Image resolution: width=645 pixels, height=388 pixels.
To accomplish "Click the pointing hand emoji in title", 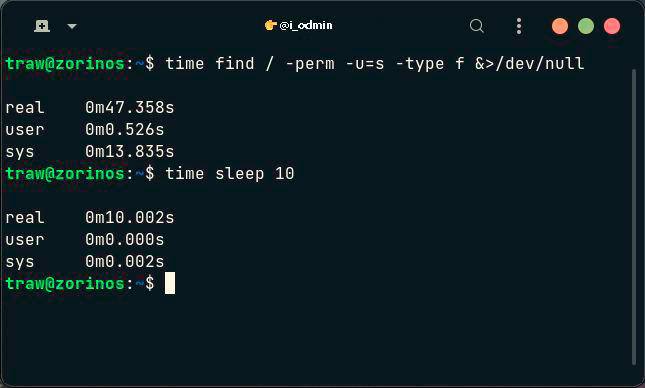I will pyautogui.click(x=270, y=26).
